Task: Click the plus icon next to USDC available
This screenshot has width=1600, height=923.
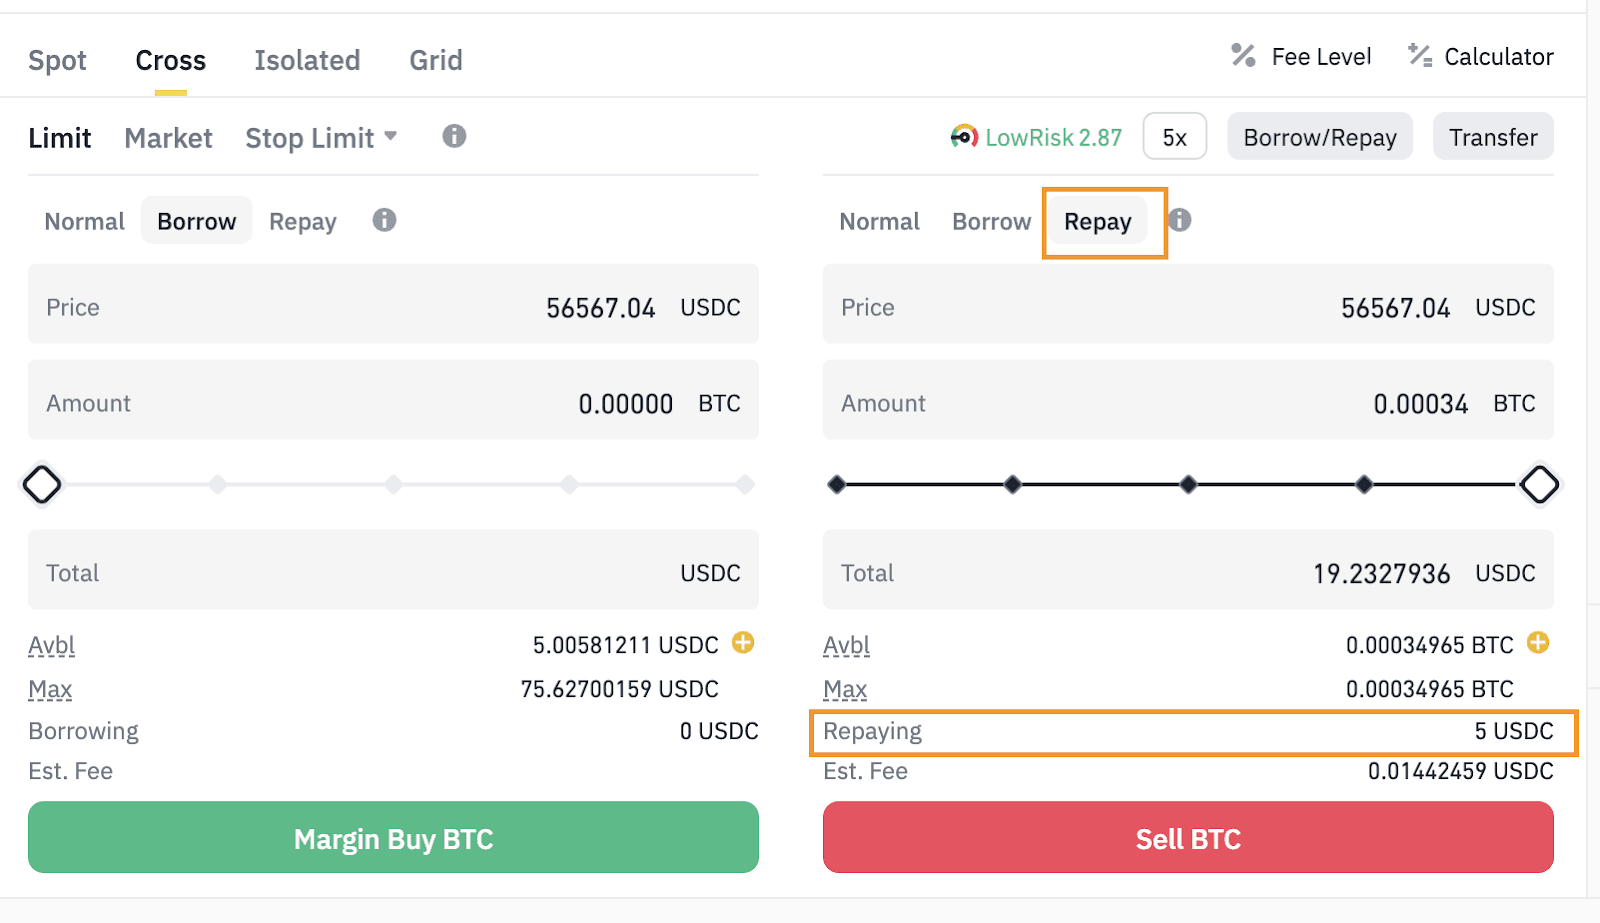Action: click(743, 643)
